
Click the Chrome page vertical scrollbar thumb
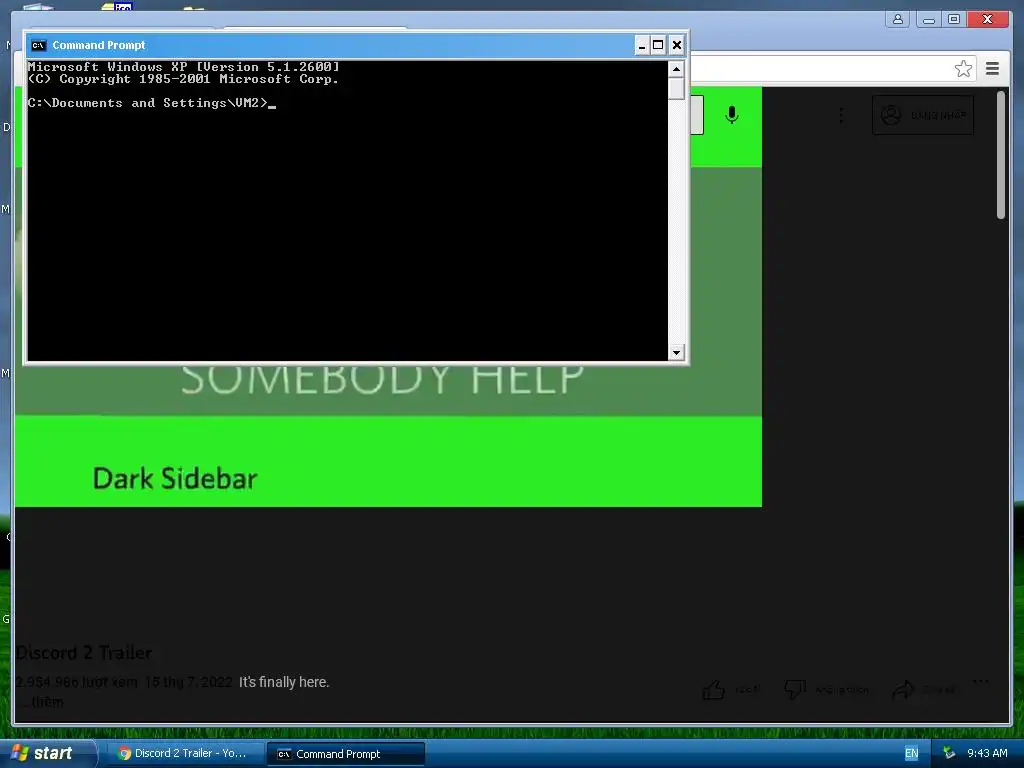tap(1000, 155)
